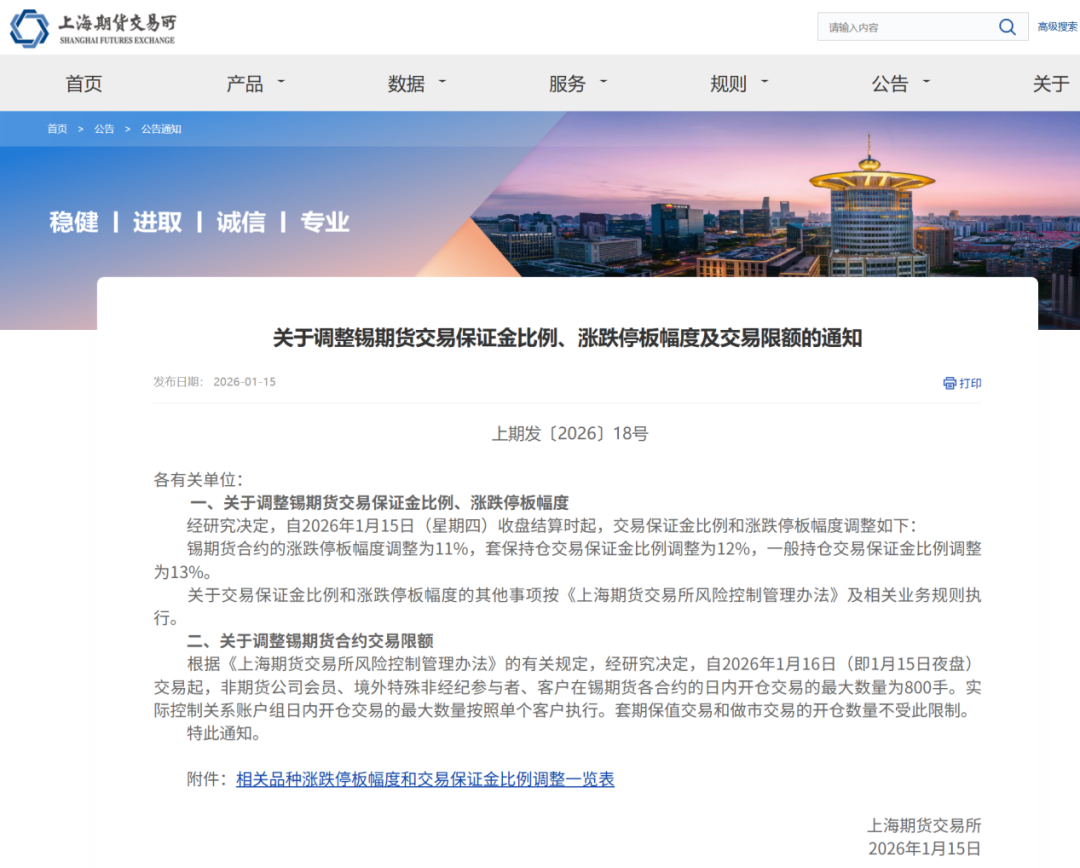The width and height of the screenshot is (1080, 868).
Task: Click the publish date 2026-01-15
Action: point(245,382)
